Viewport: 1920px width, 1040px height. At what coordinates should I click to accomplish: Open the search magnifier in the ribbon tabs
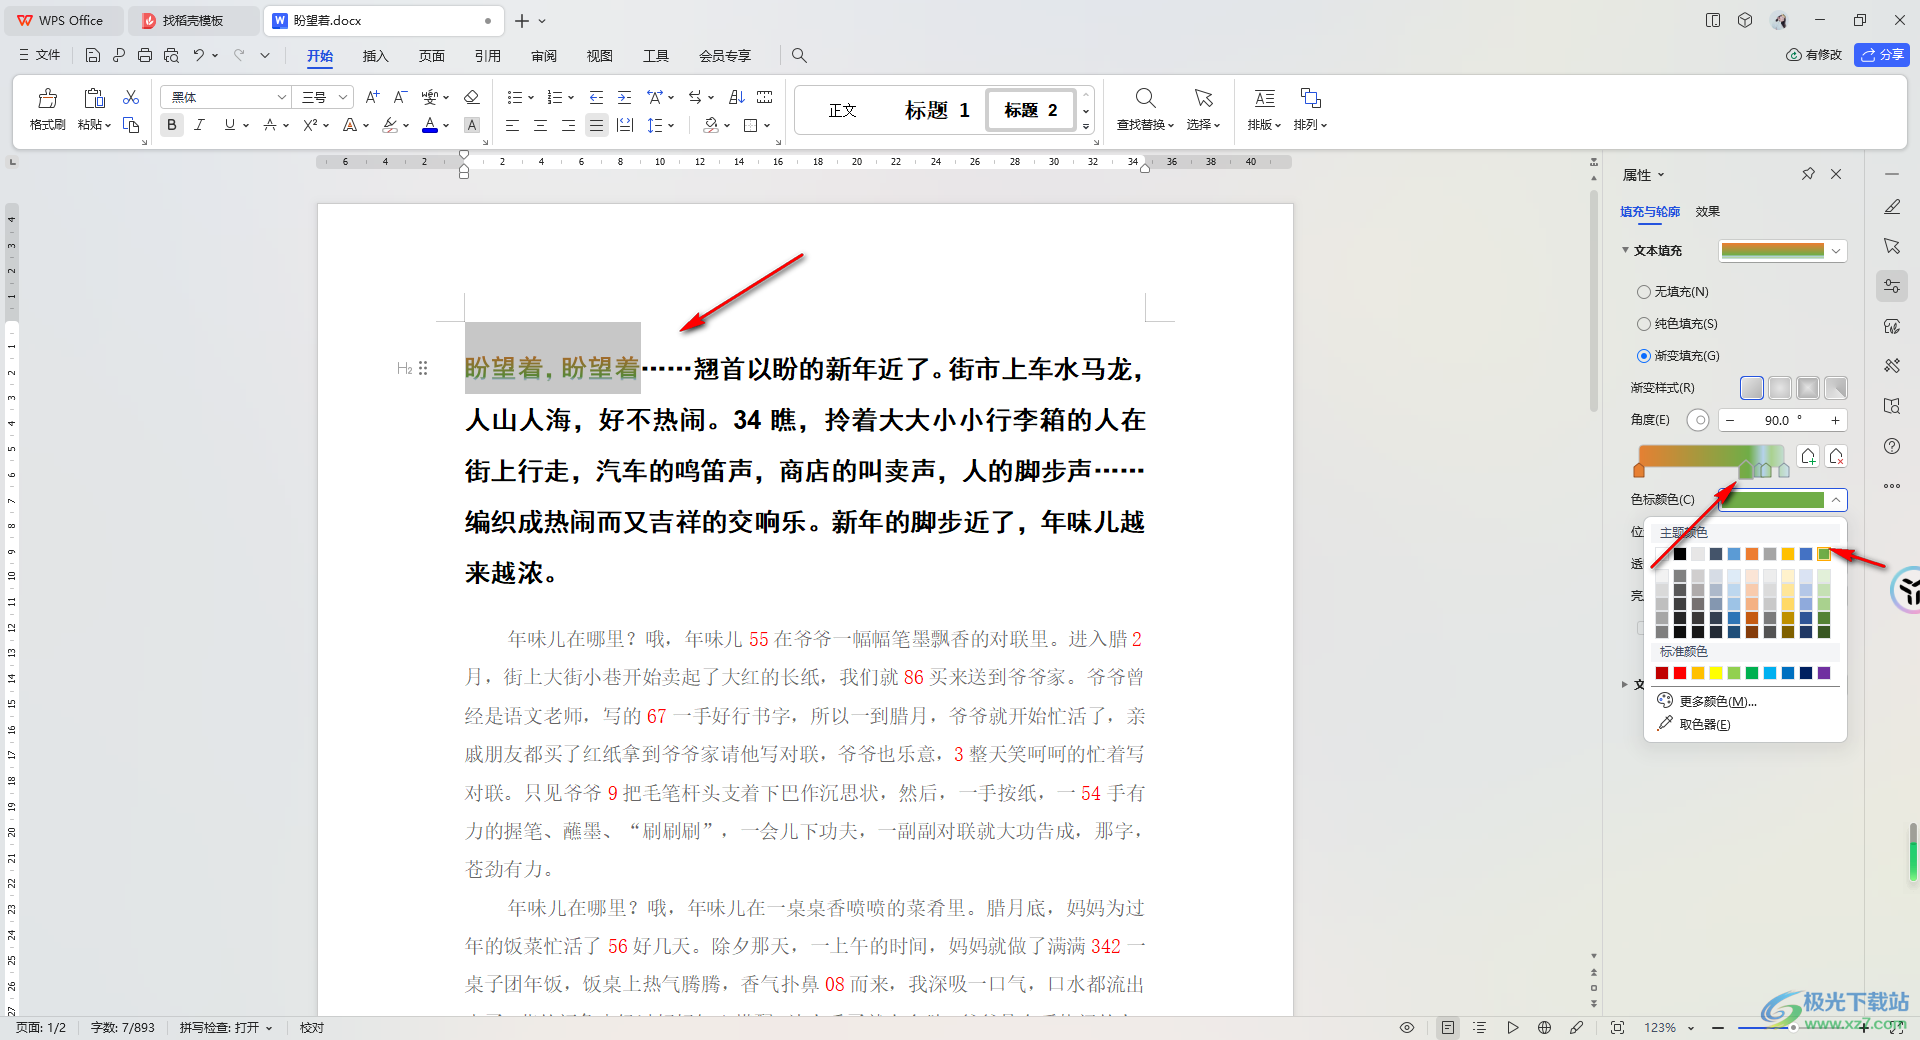coord(799,55)
